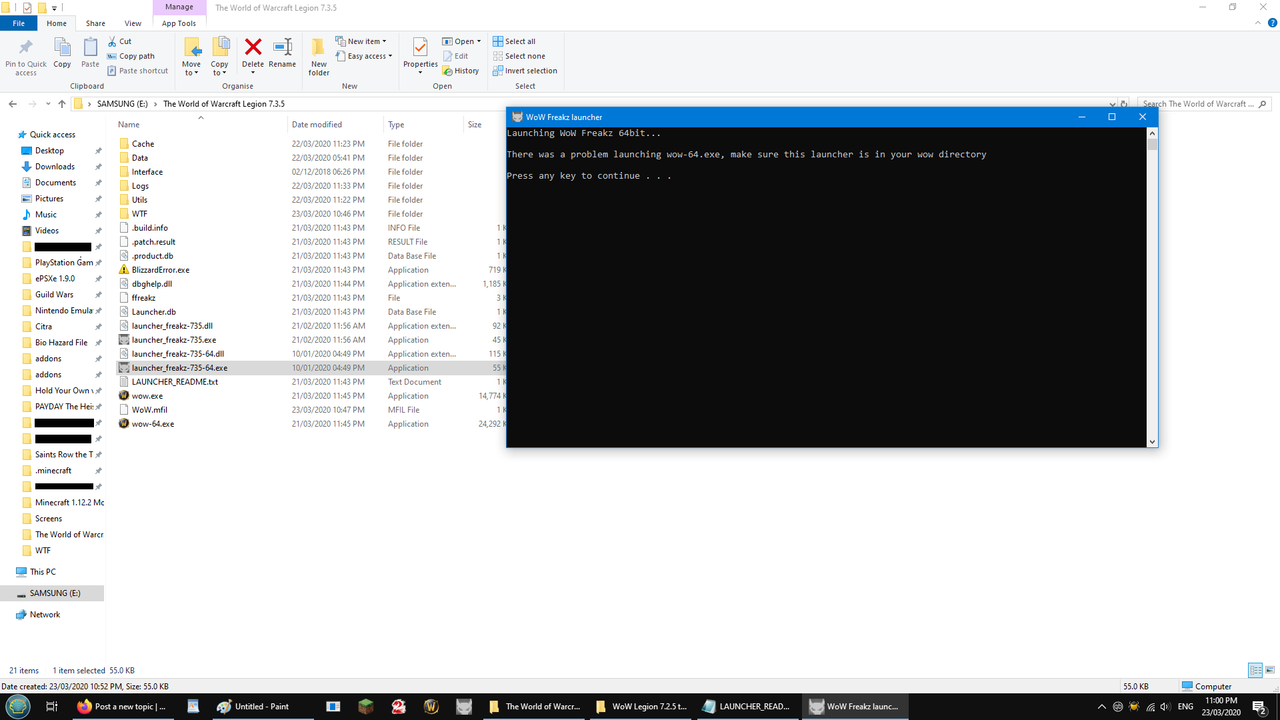Screen dimensions: 1280x720
Task: Click Copy path in ribbon
Action: click(131, 56)
